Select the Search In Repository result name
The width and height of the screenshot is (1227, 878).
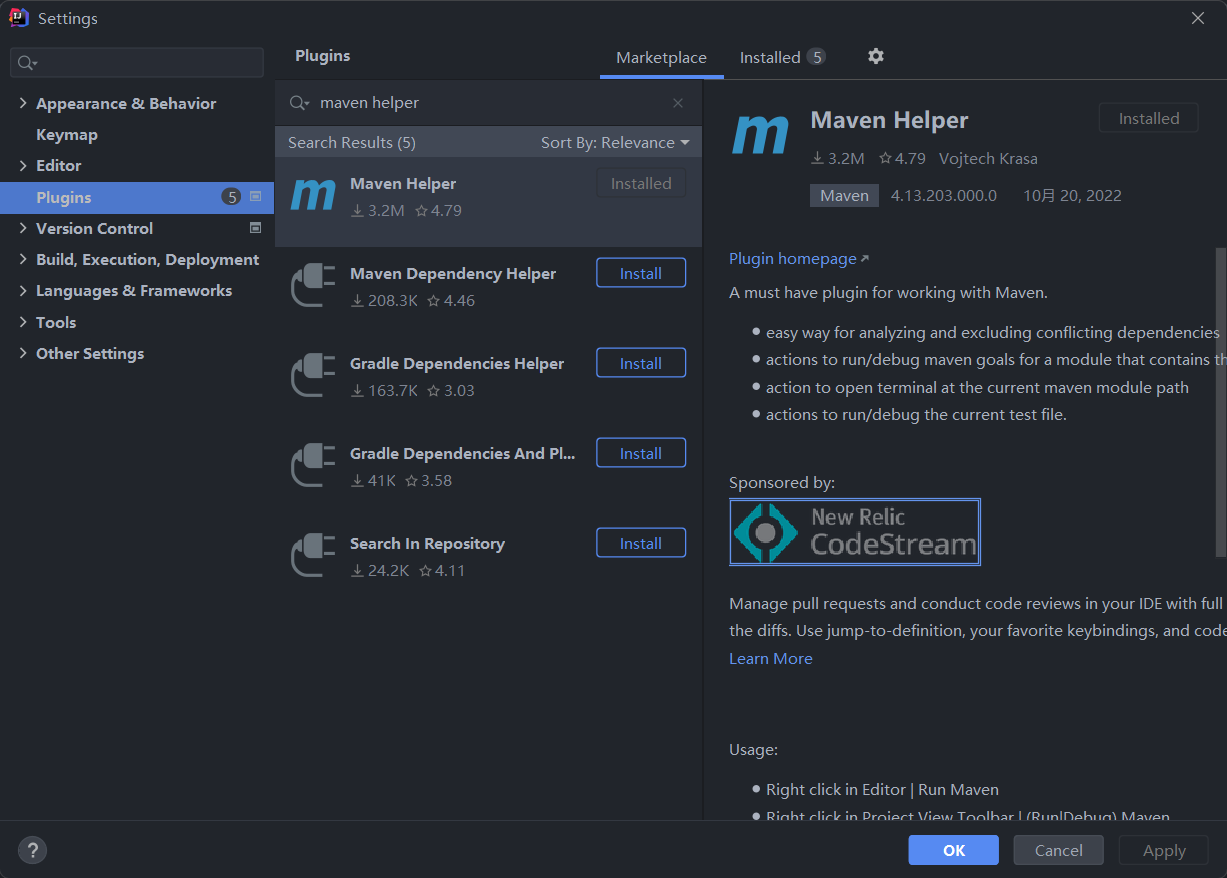click(x=427, y=543)
